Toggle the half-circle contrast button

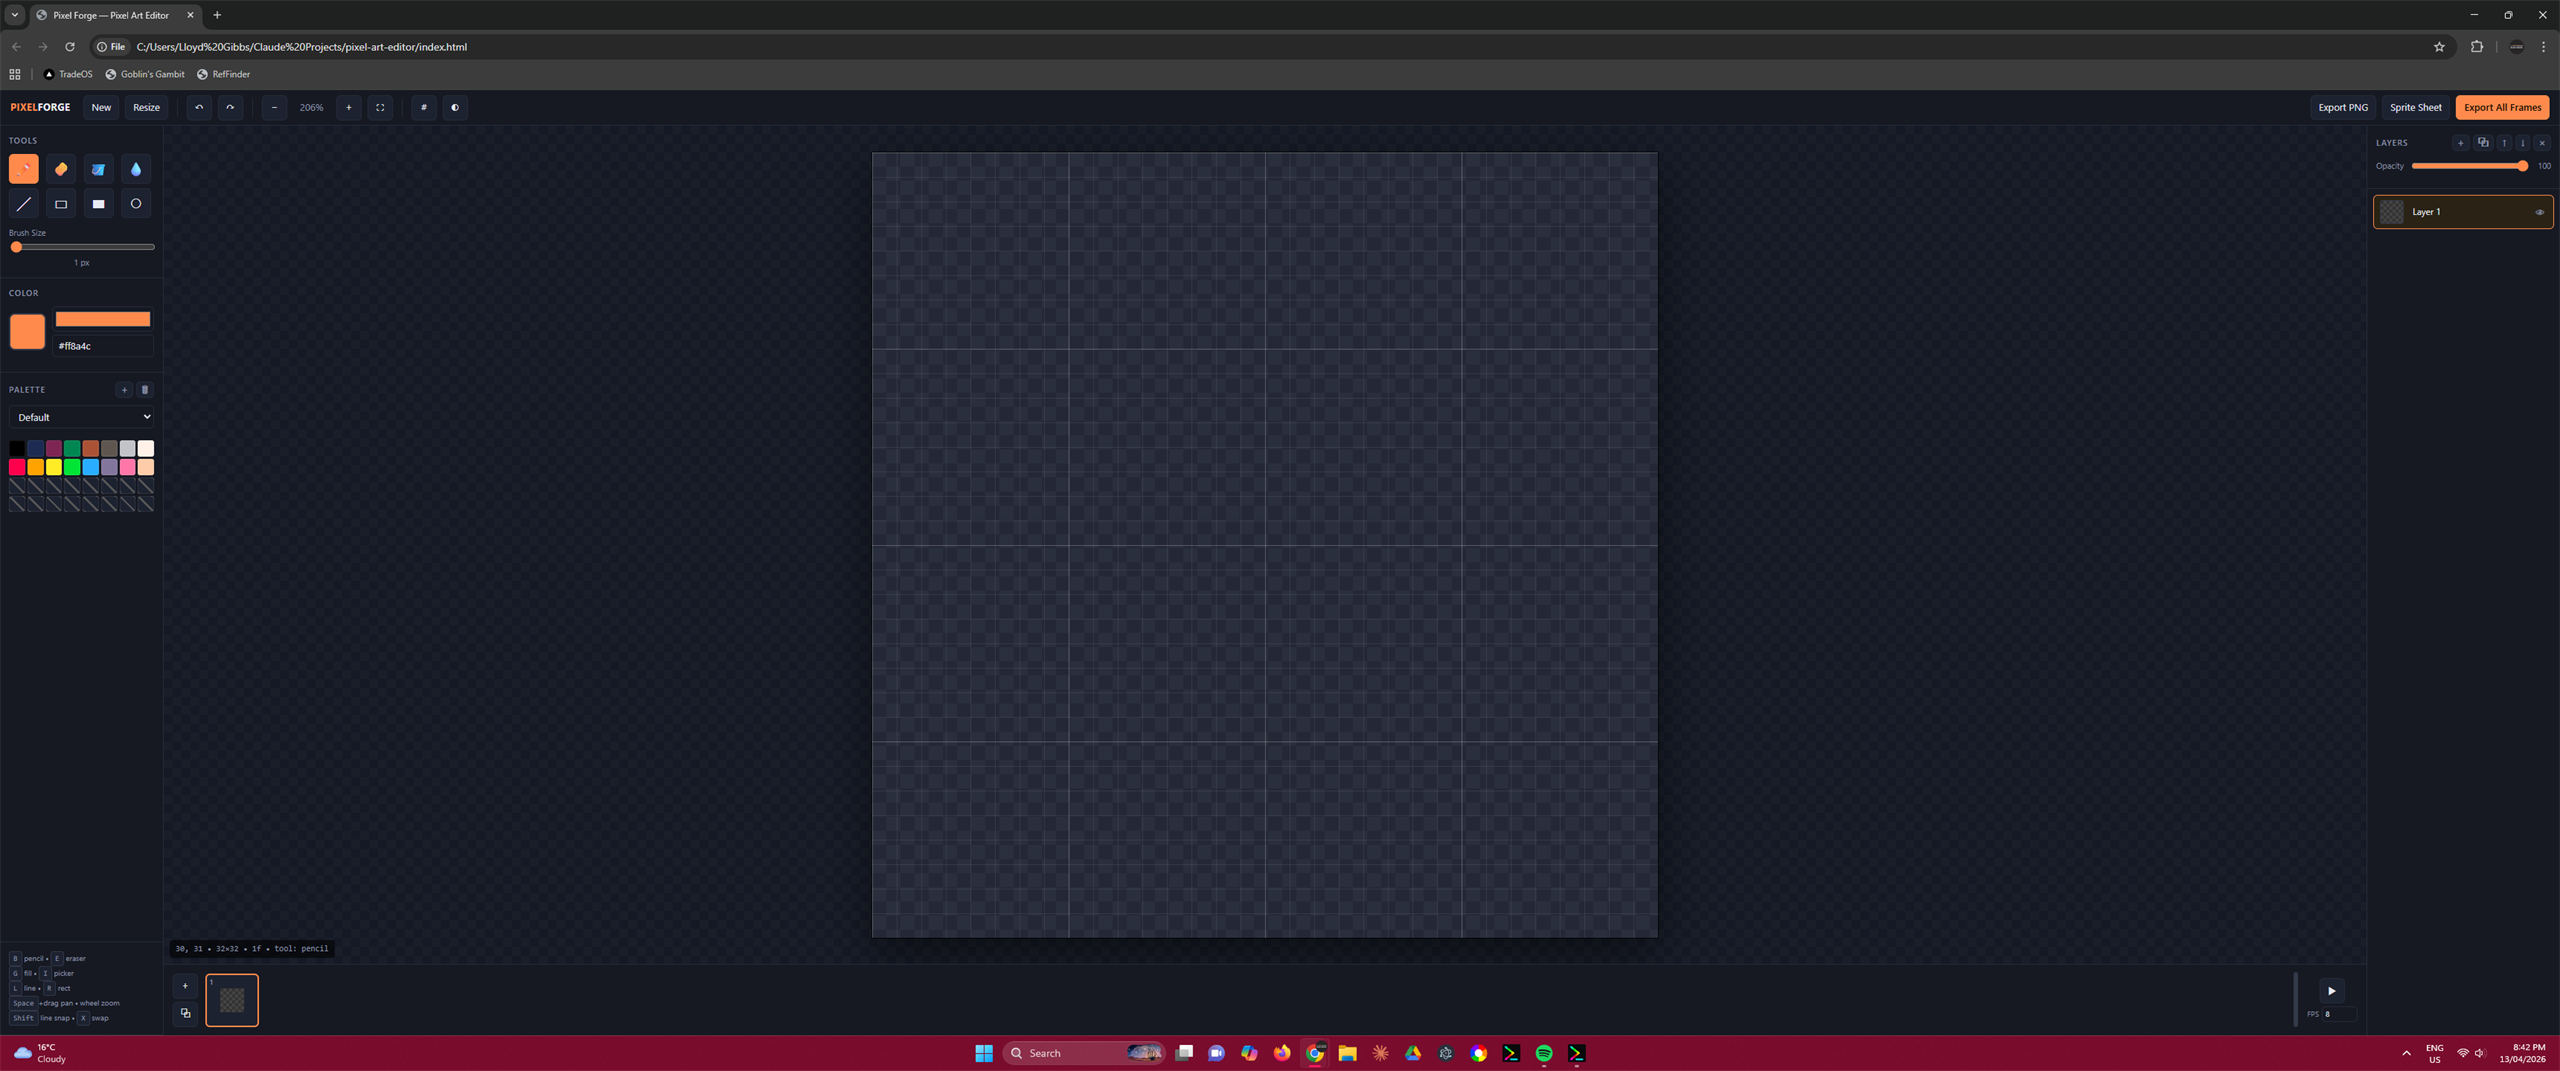click(x=455, y=107)
